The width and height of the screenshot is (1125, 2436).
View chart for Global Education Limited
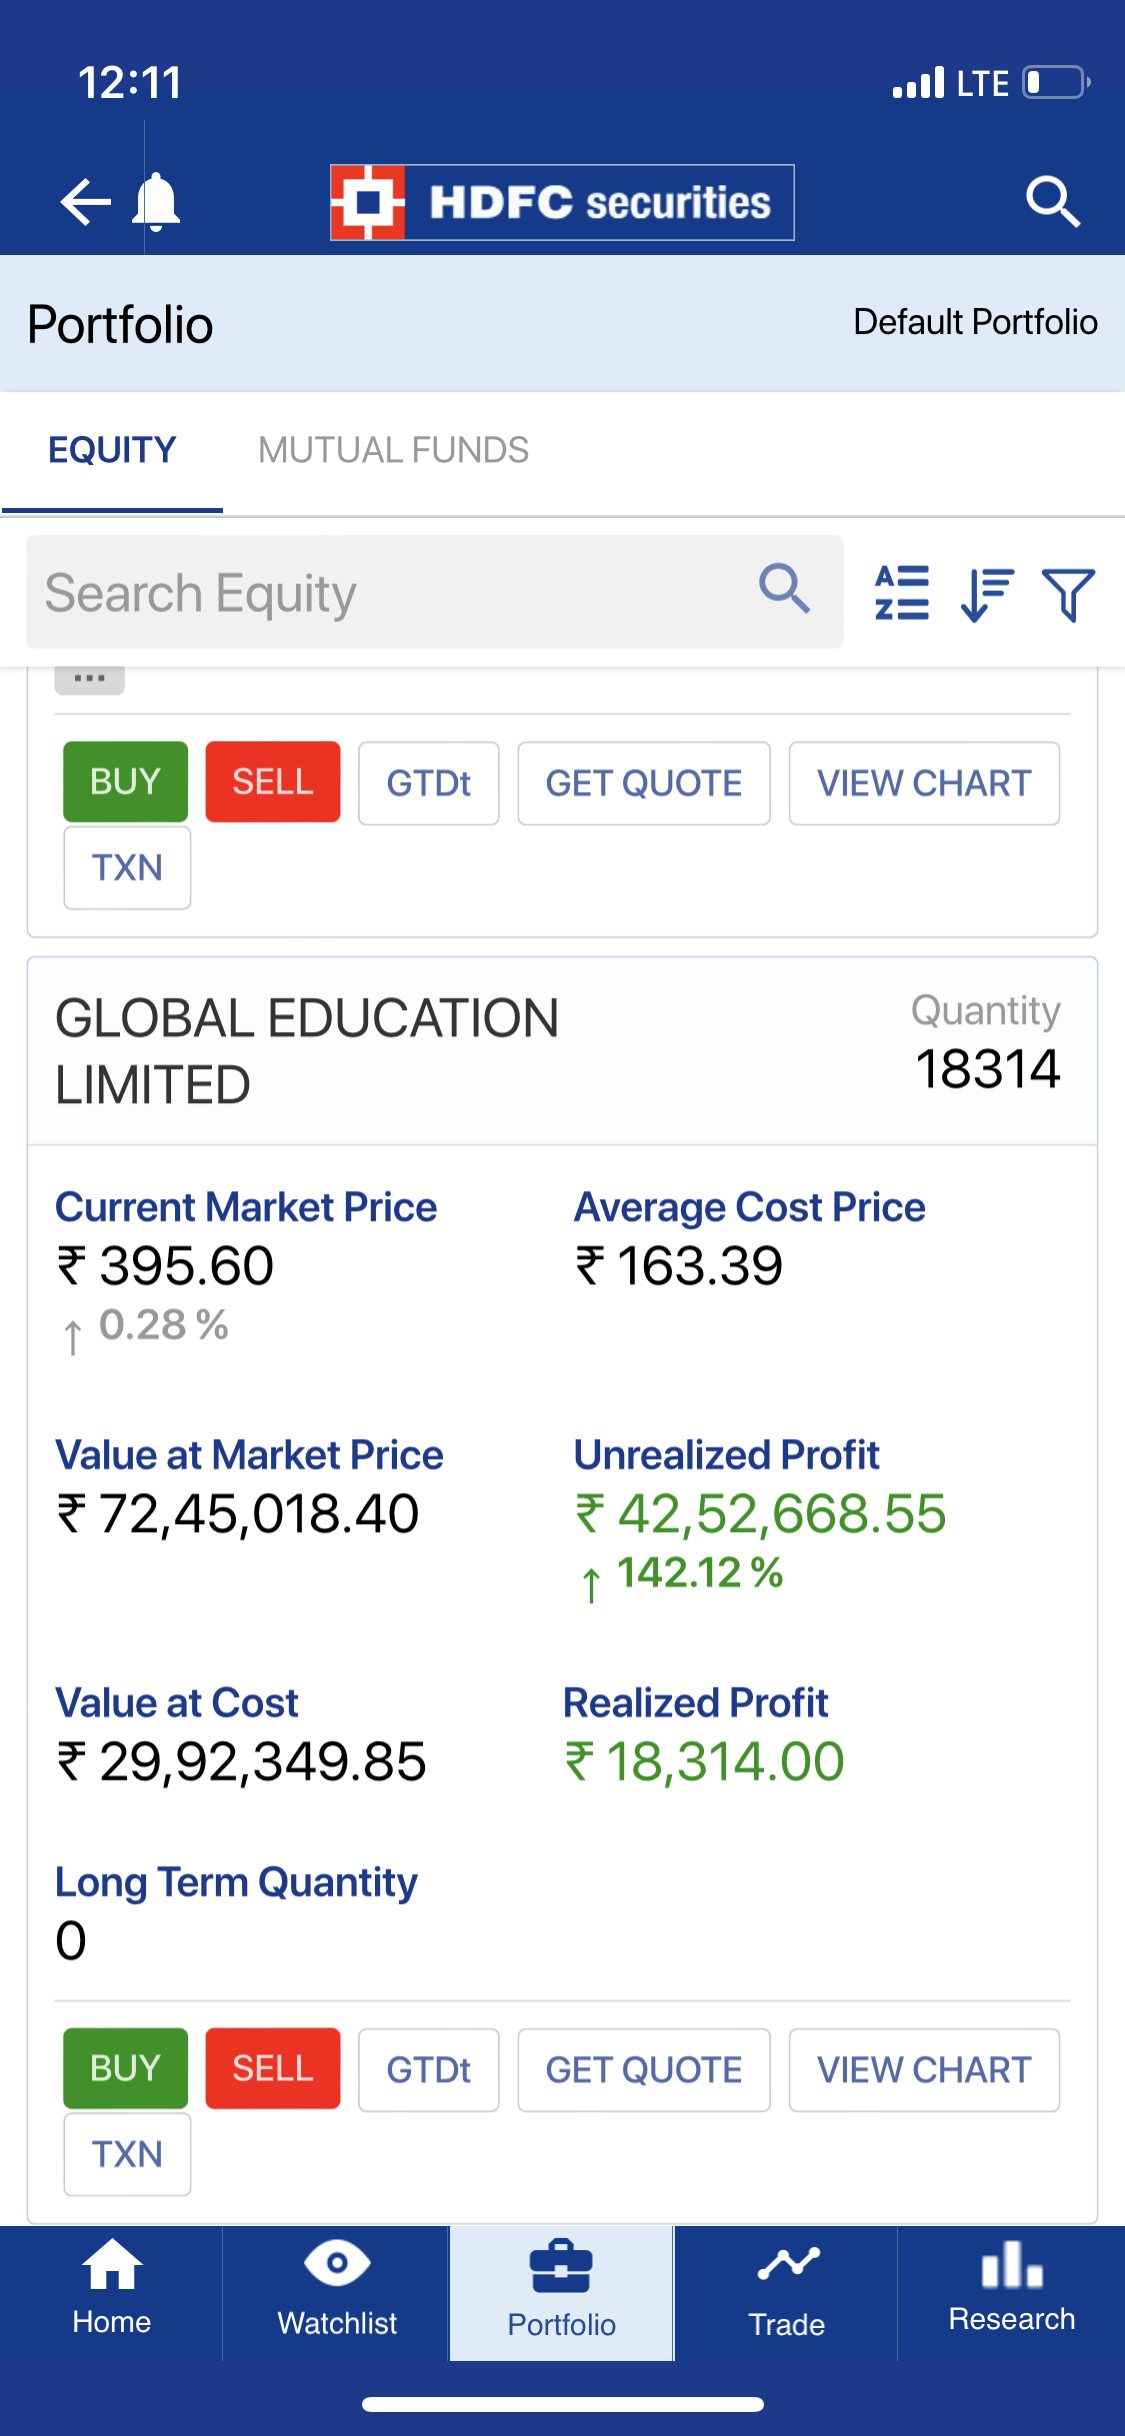(924, 2069)
